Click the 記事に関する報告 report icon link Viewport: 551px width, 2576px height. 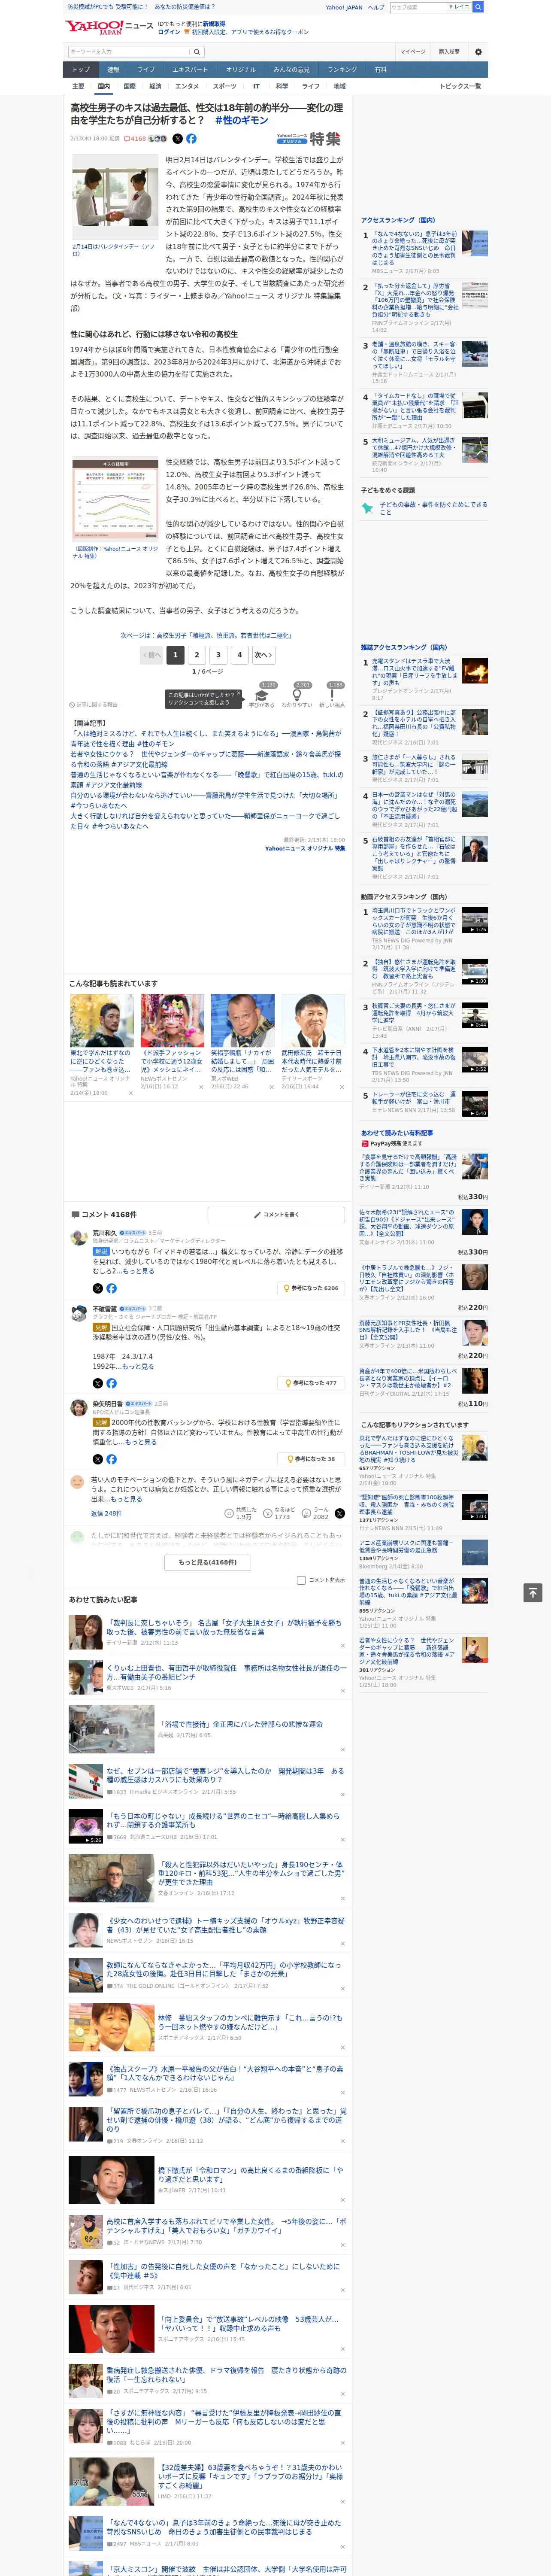(x=93, y=704)
